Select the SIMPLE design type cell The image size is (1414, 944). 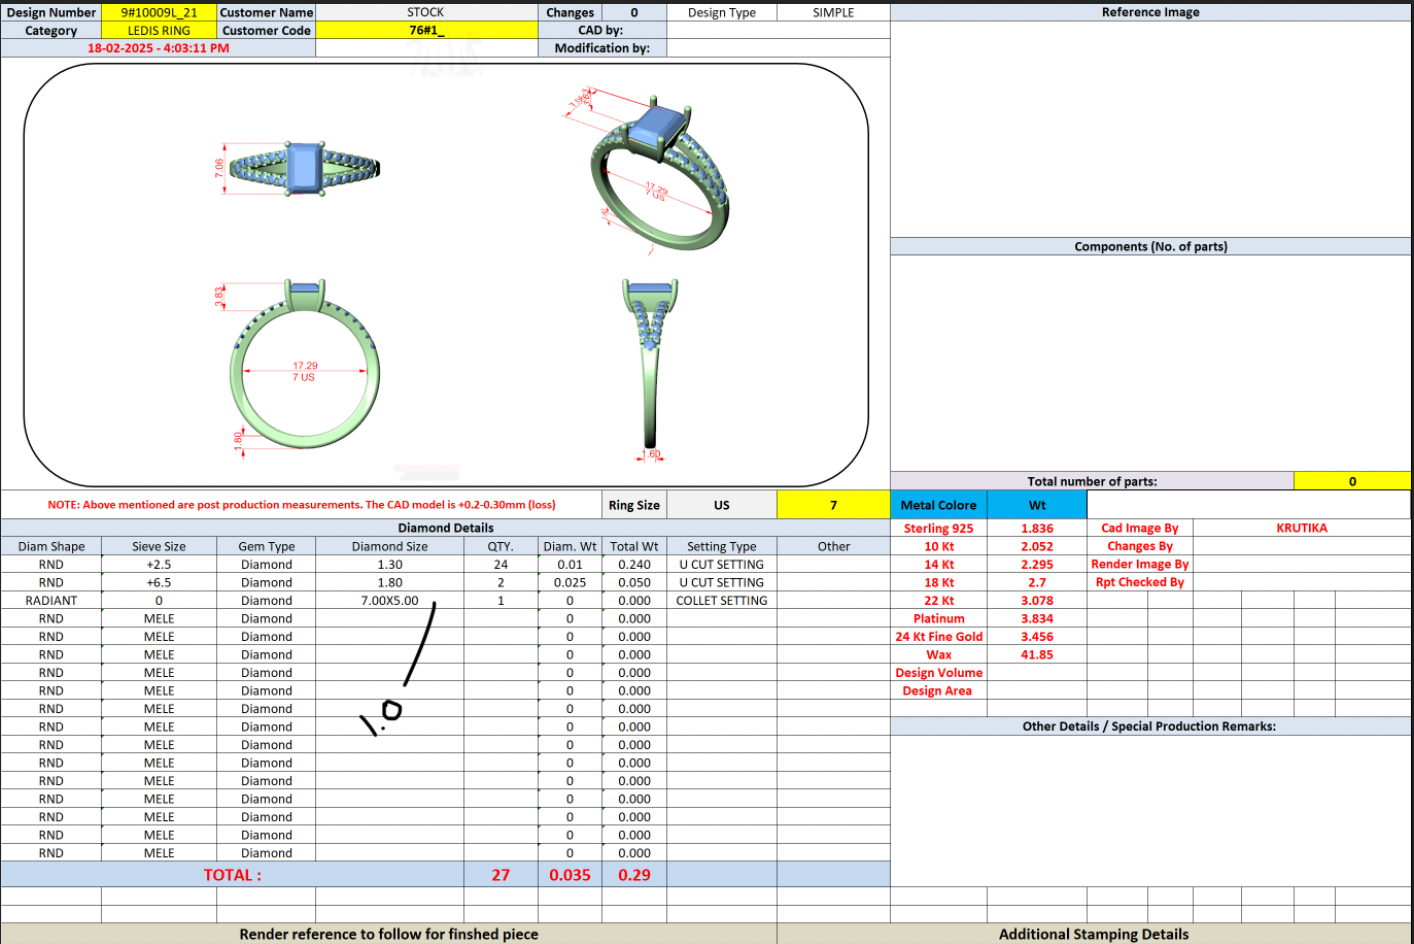tap(833, 13)
